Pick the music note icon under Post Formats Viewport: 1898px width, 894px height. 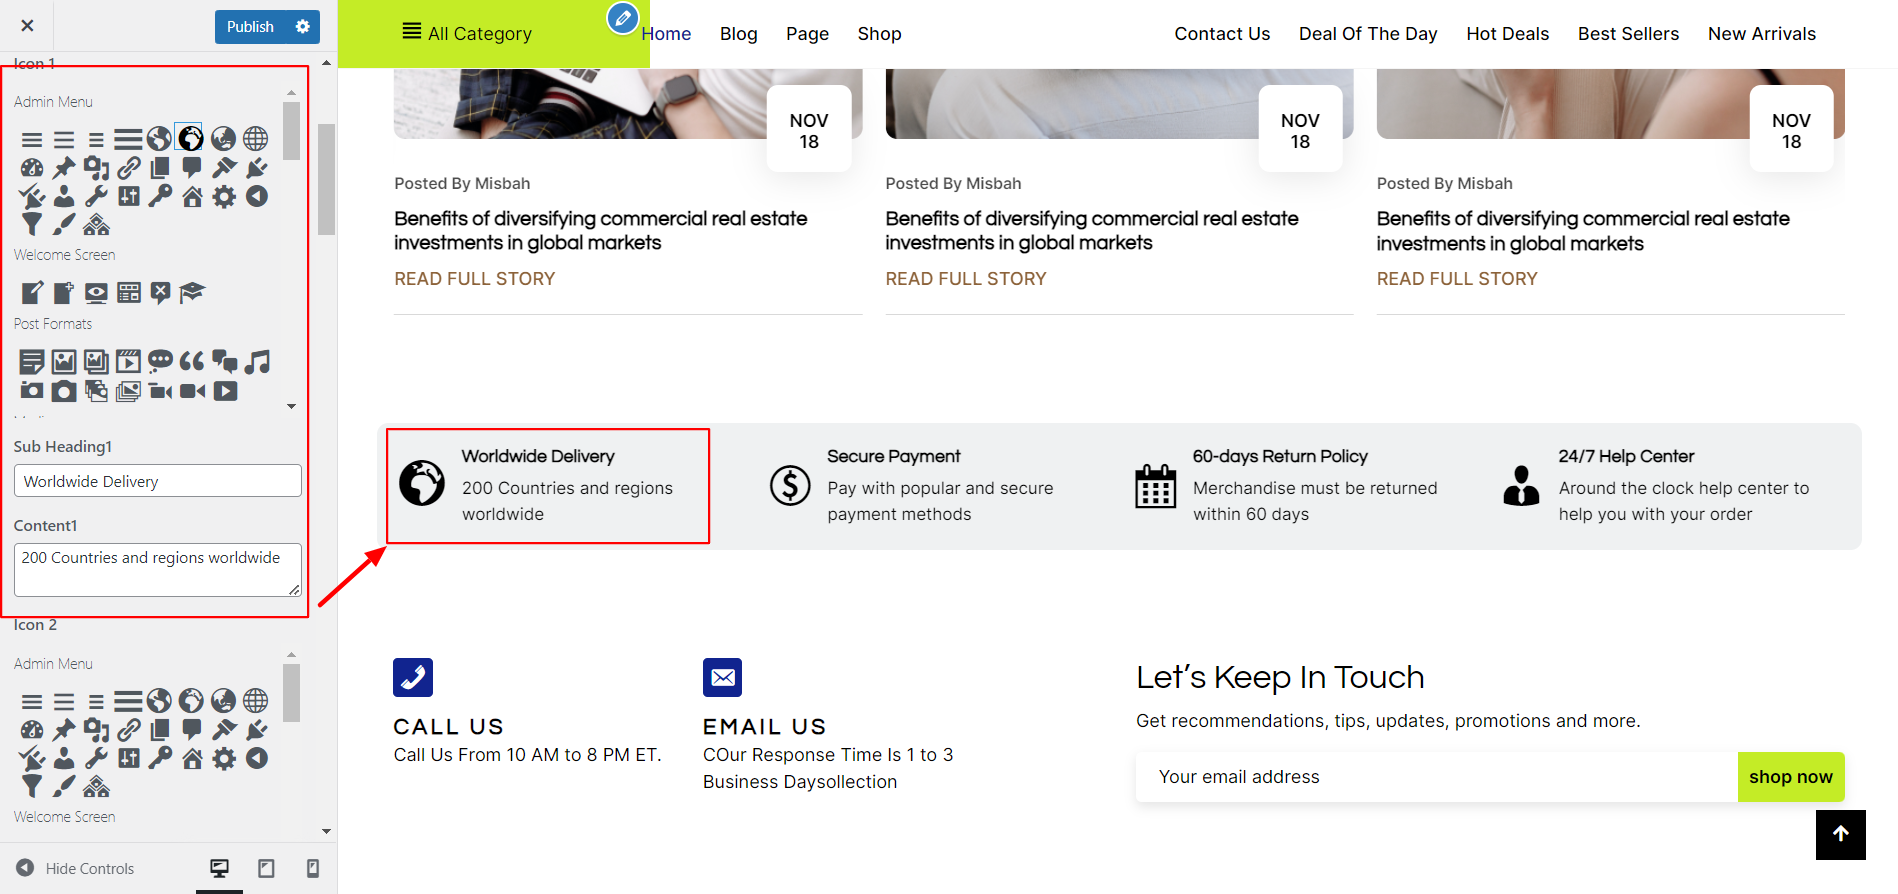257,361
